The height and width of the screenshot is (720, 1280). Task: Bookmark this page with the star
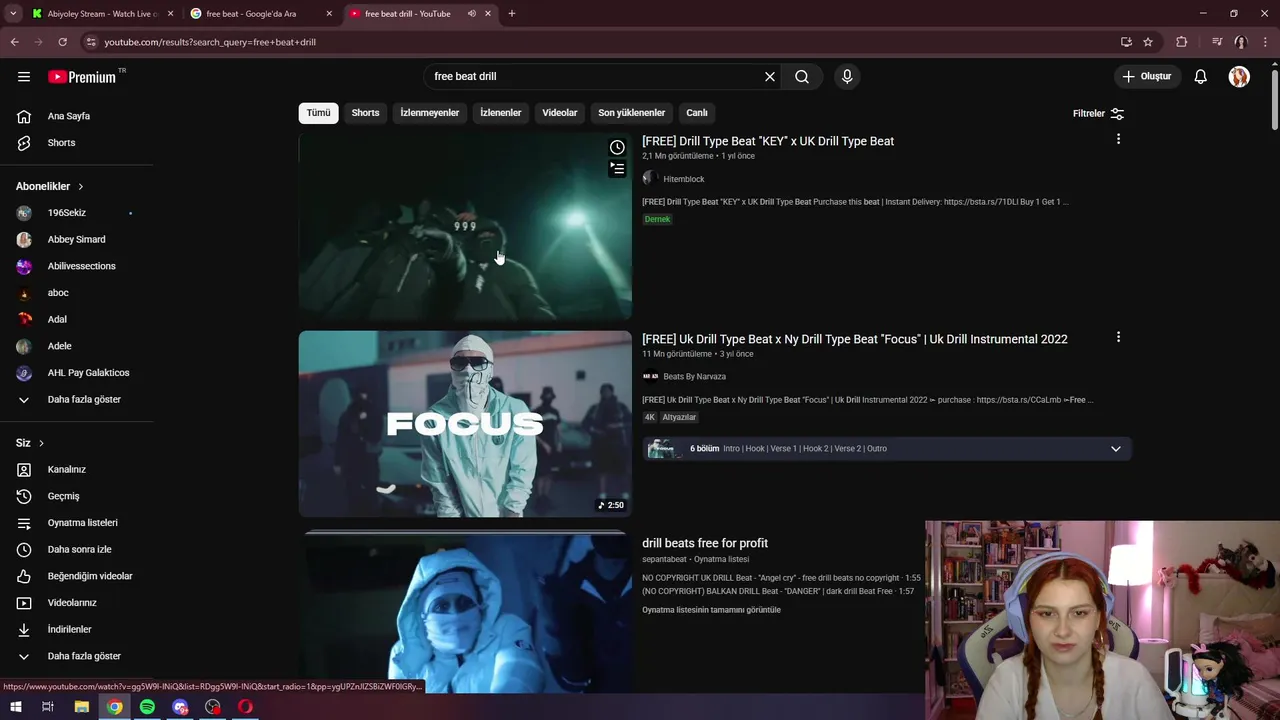pos(1148,42)
